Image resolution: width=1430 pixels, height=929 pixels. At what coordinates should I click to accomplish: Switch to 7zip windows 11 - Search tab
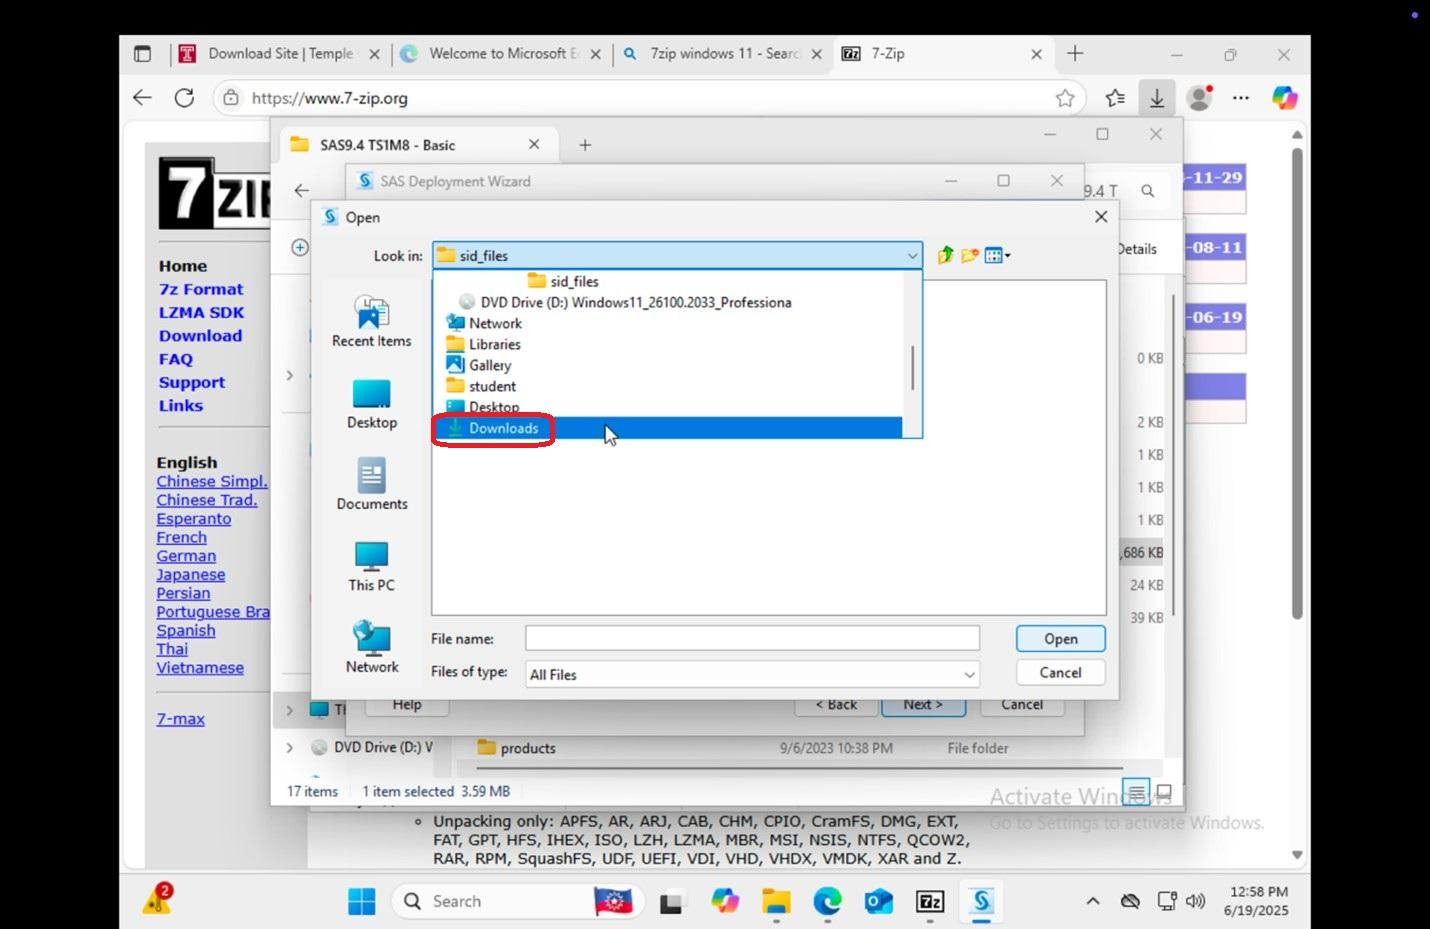pyautogui.click(x=723, y=54)
